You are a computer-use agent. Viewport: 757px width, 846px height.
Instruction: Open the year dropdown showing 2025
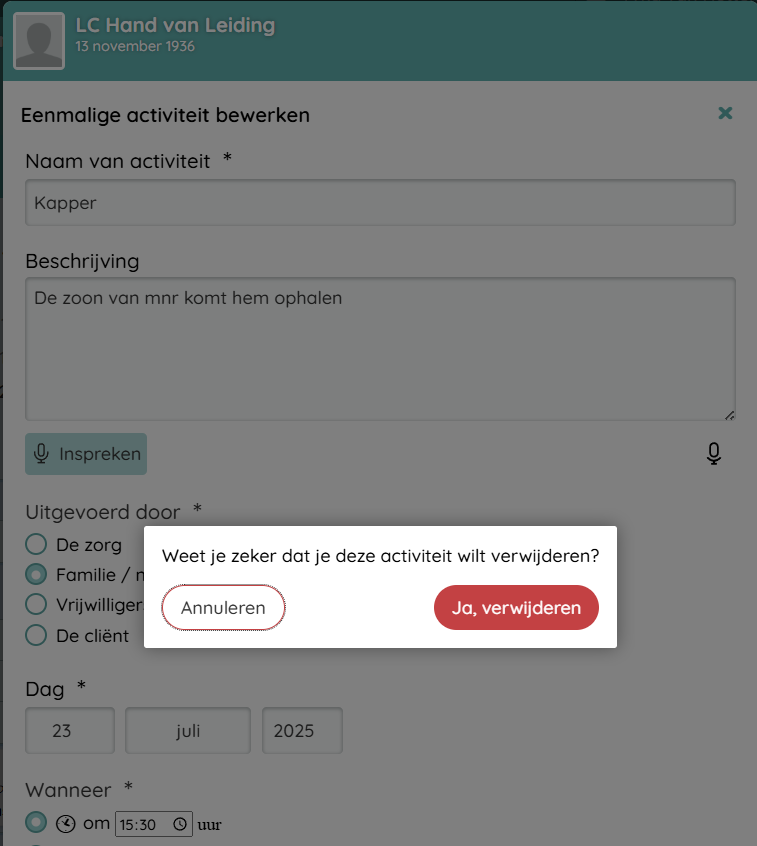(302, 731)
